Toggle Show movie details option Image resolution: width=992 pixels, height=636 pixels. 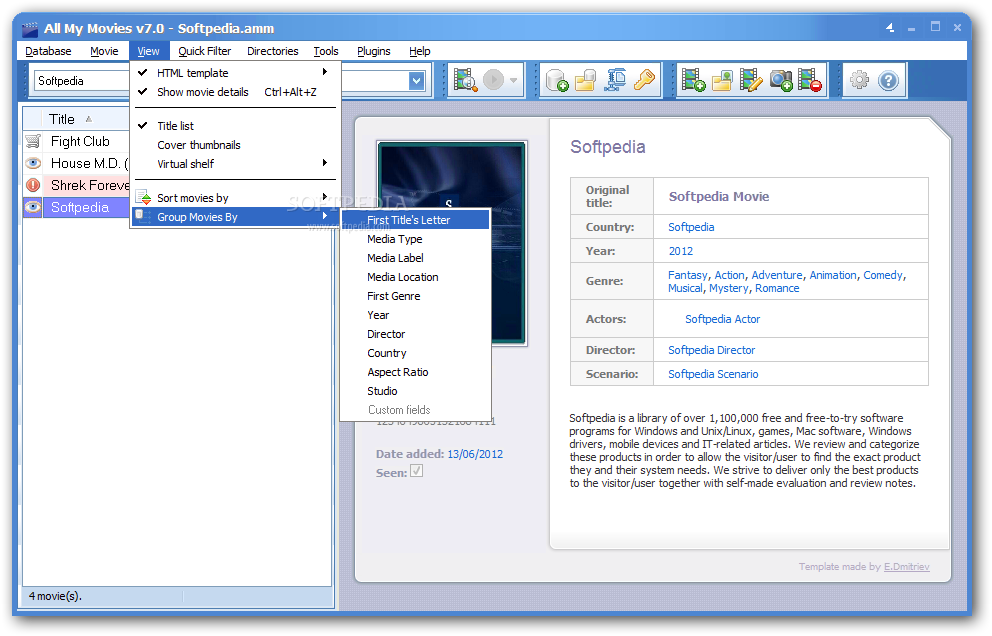235,92
